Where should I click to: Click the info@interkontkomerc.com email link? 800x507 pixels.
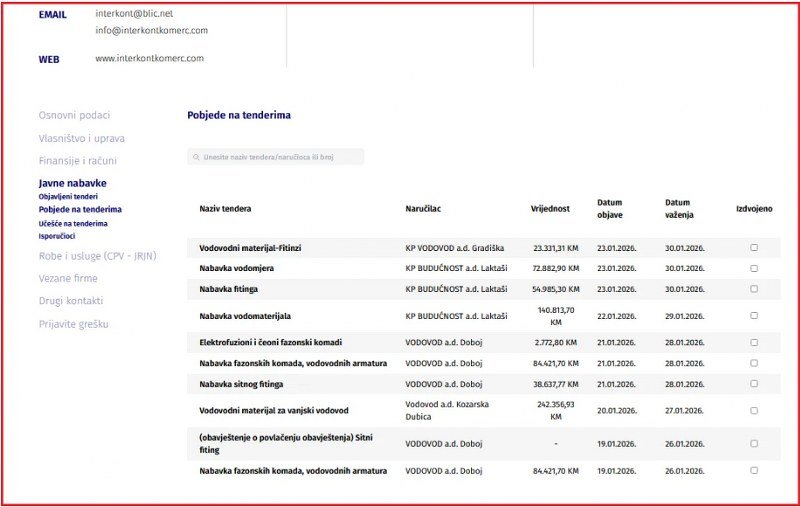click(x=151, y=30)
